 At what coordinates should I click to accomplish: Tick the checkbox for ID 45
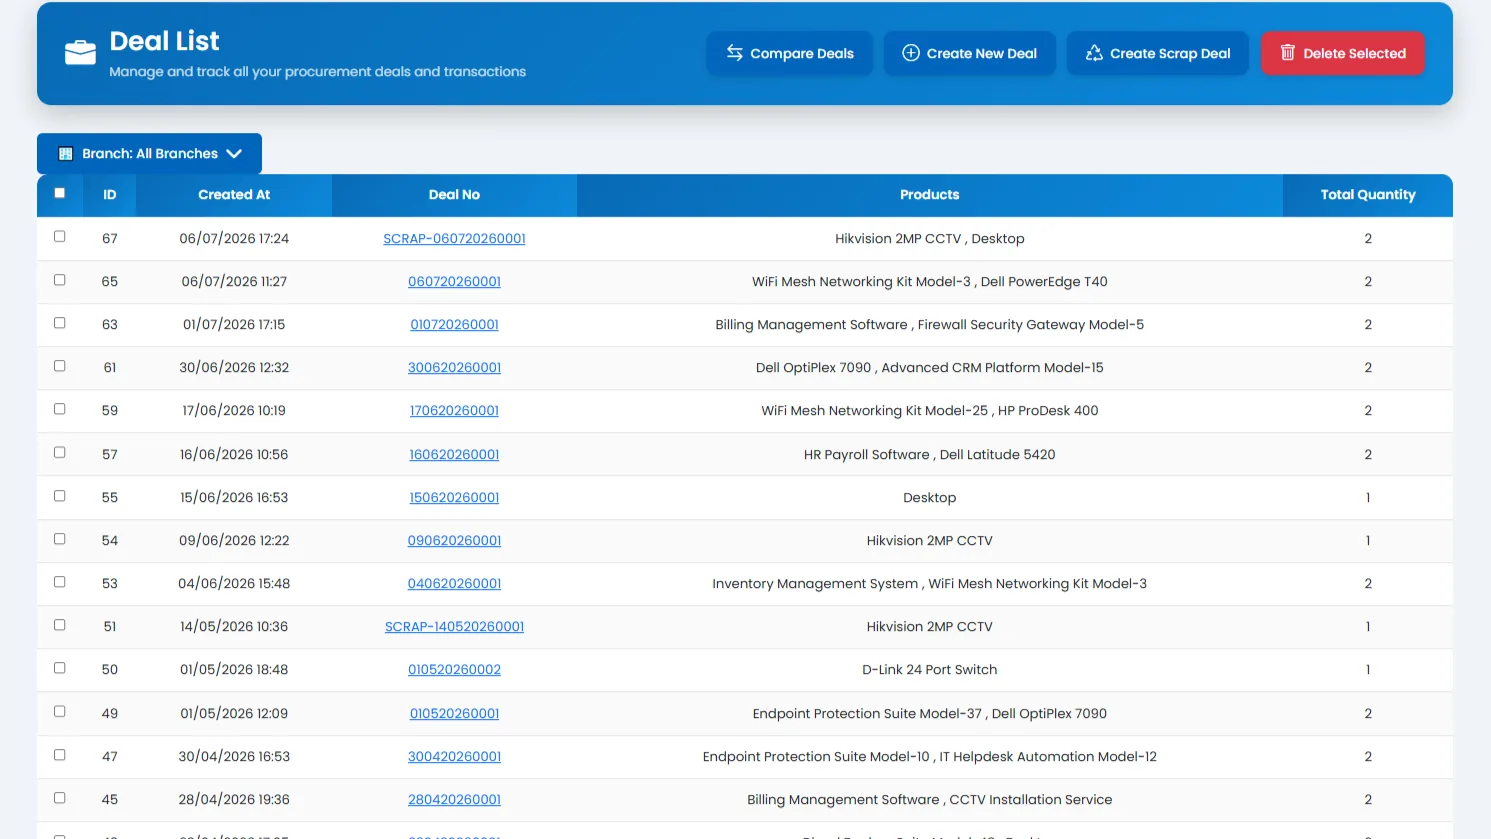60,798
